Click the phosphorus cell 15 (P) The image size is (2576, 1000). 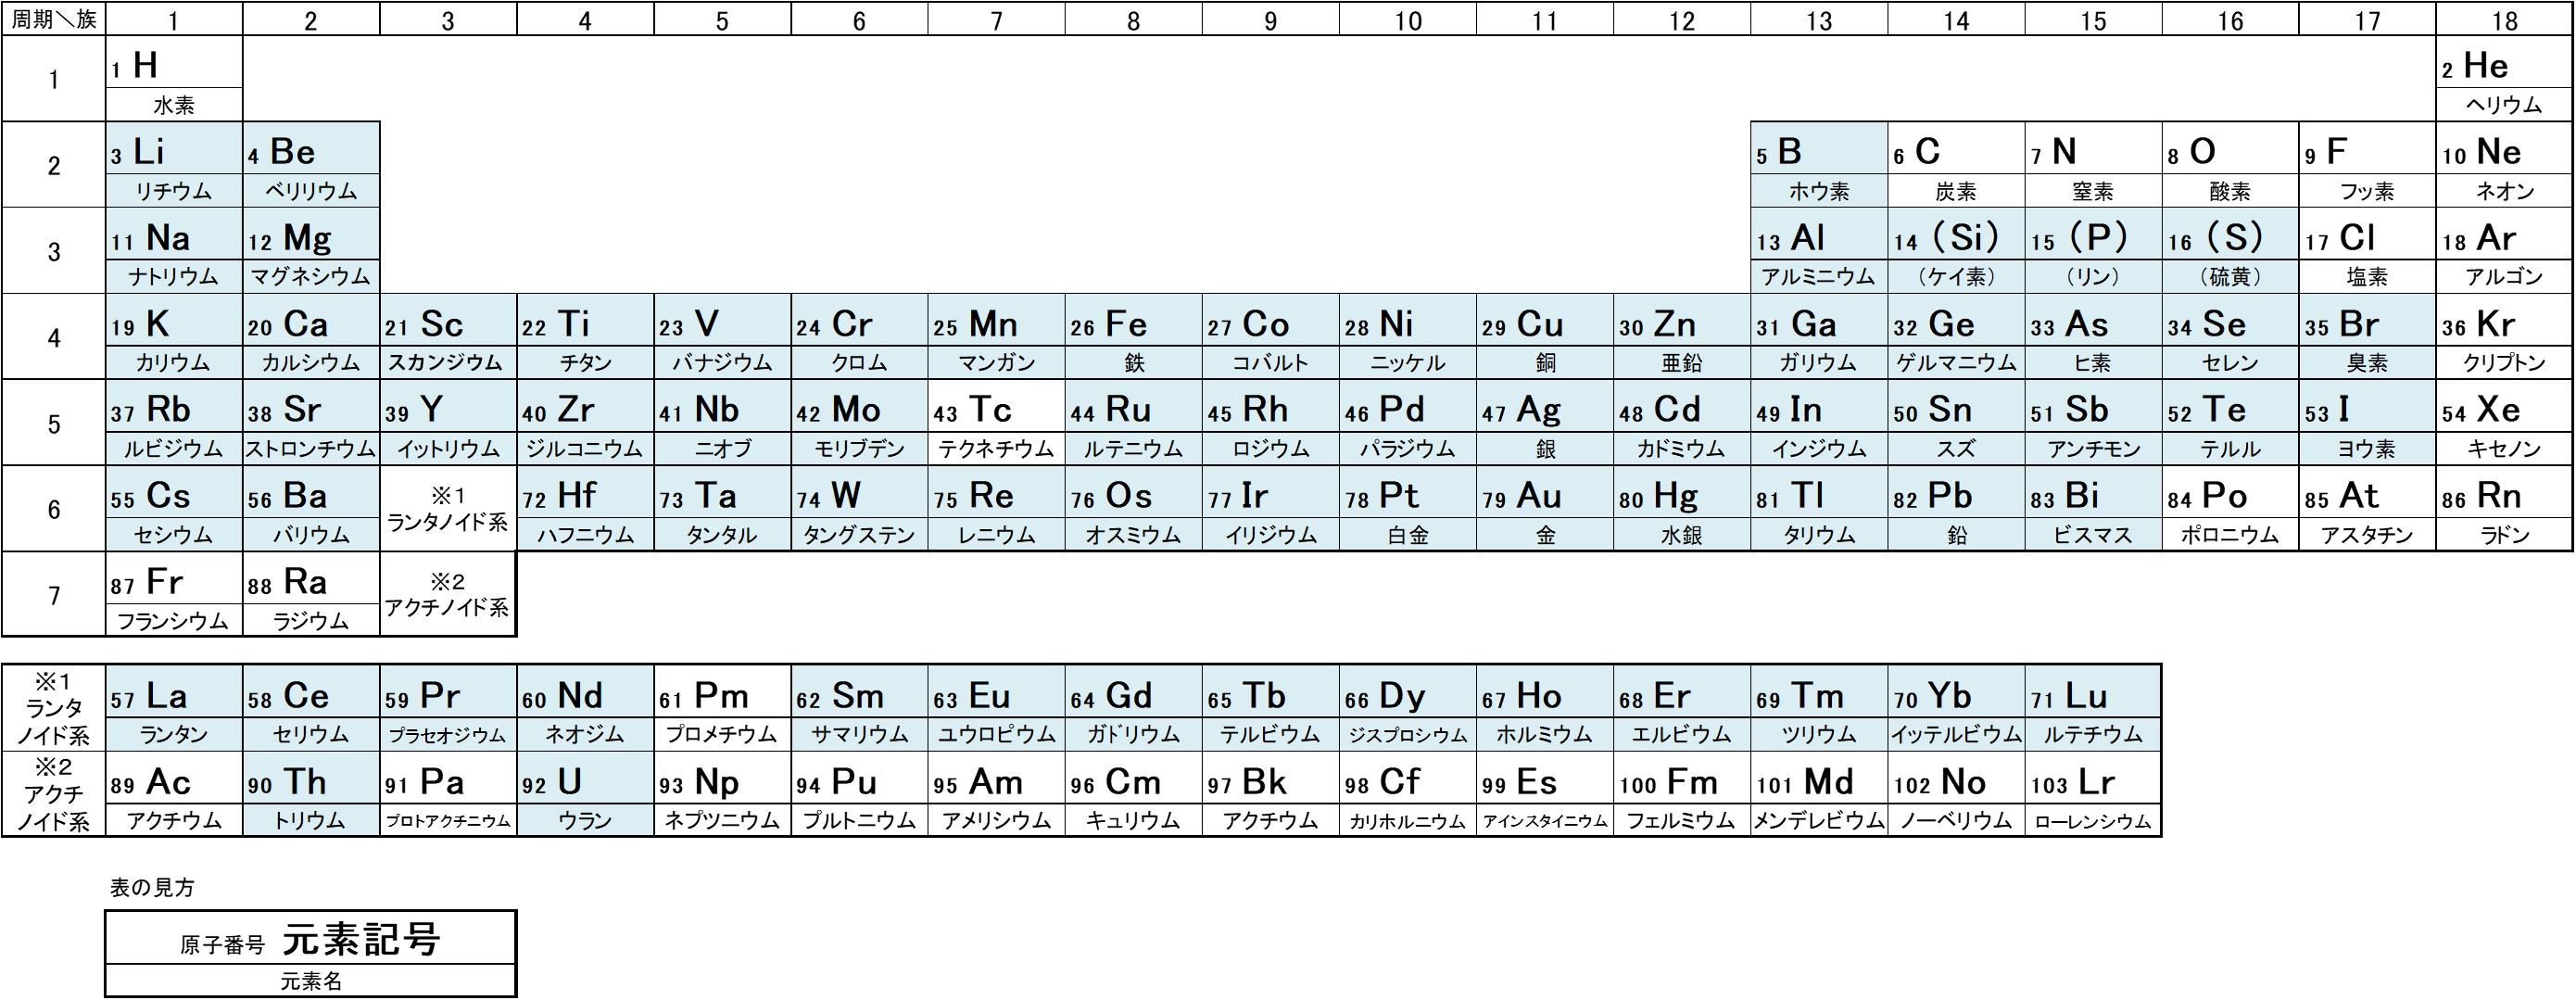coord(2093,251)
